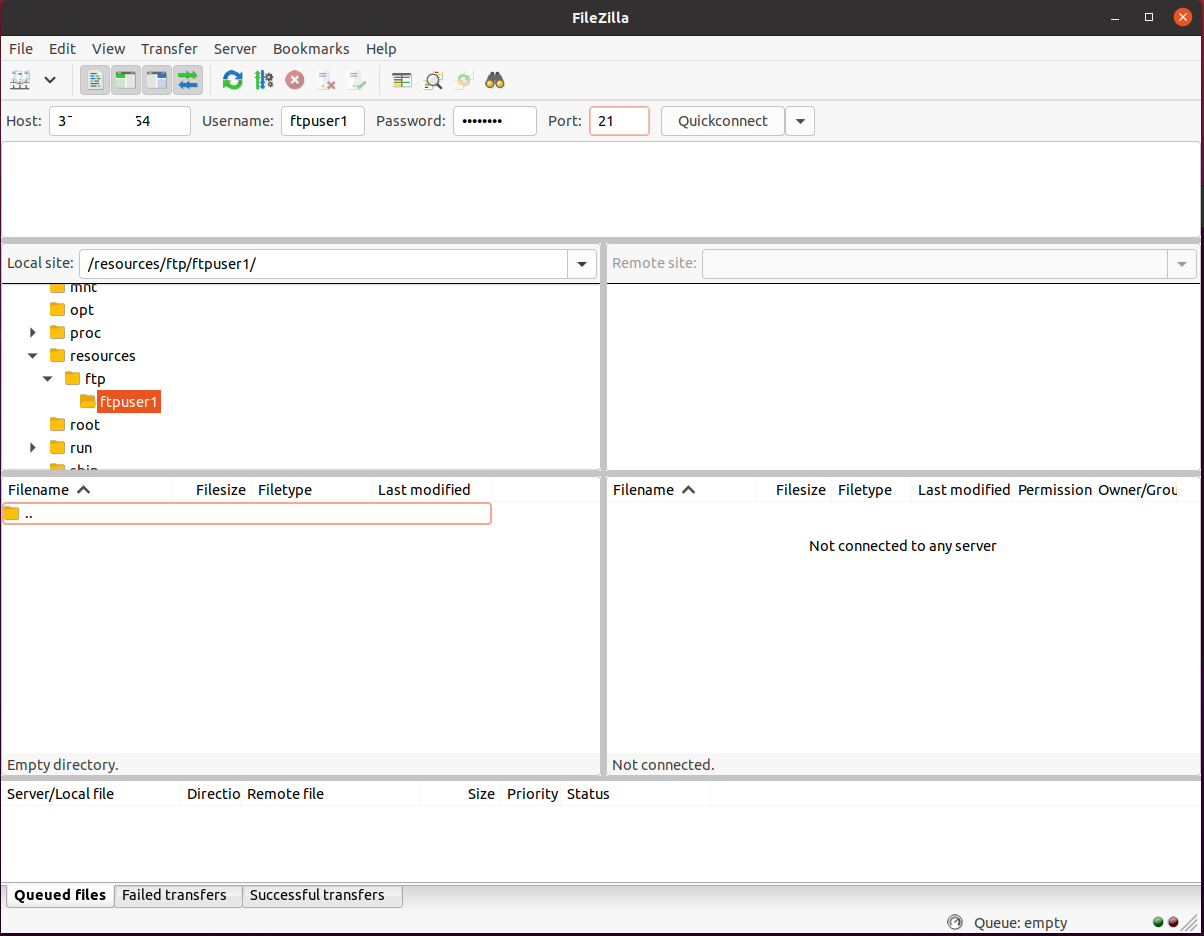1204x936 pixels.
Task: Reconnect to the last server
Action: [357, 80]
